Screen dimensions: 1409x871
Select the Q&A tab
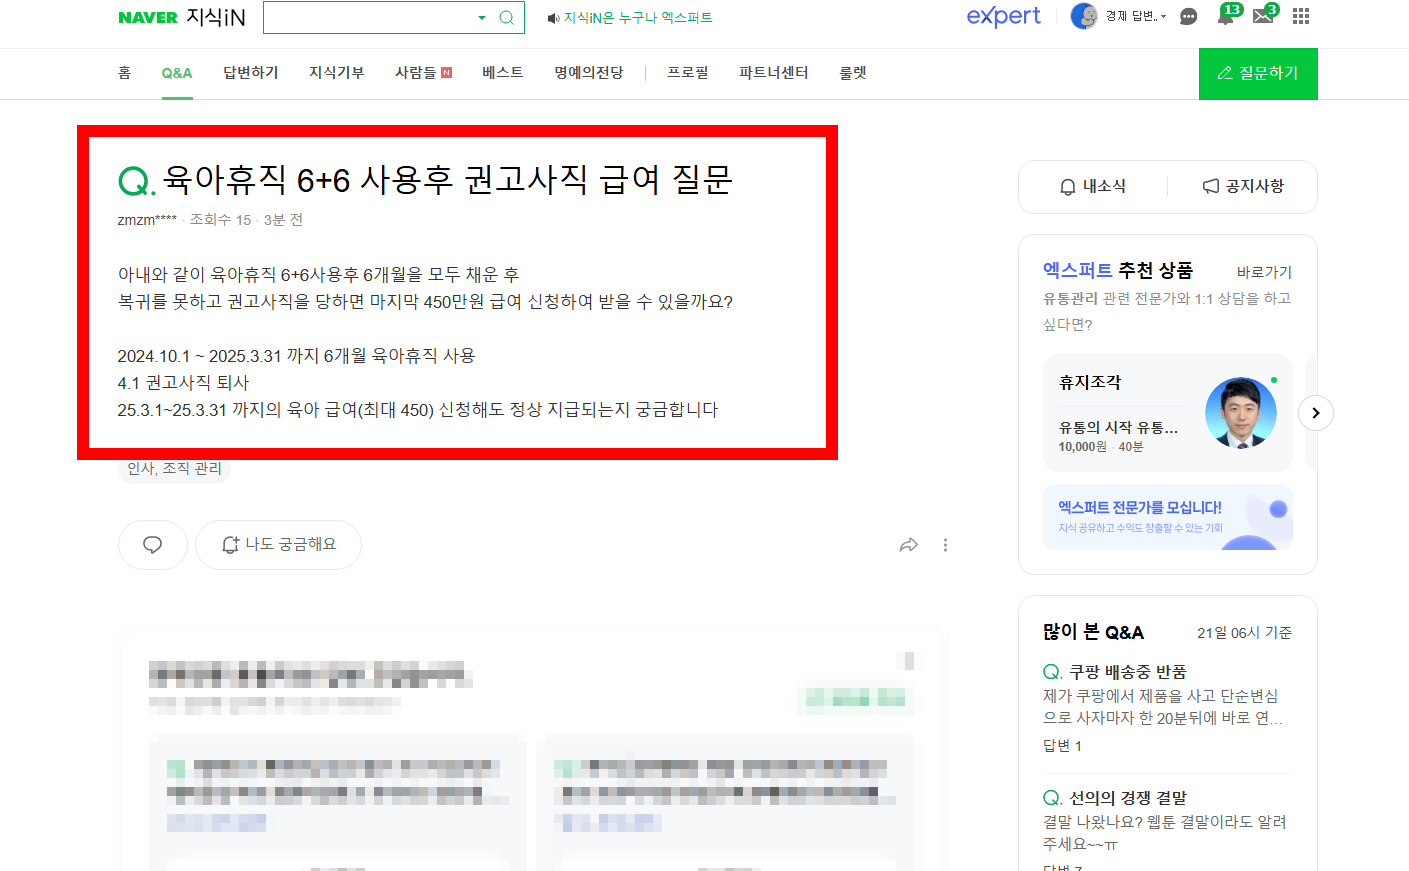177,73
